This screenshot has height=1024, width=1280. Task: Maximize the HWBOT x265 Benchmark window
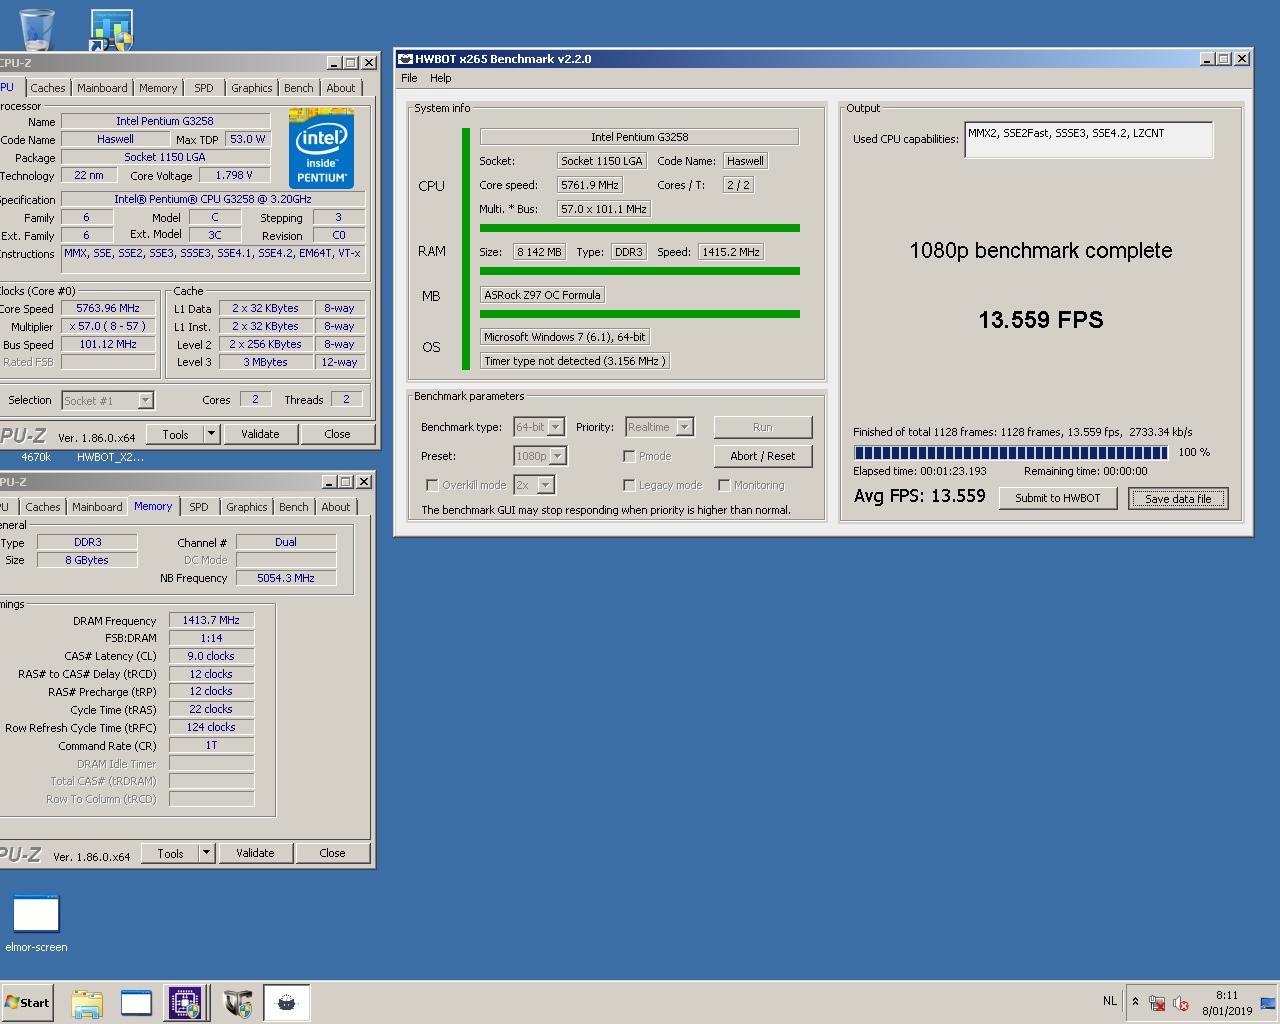1223,59
